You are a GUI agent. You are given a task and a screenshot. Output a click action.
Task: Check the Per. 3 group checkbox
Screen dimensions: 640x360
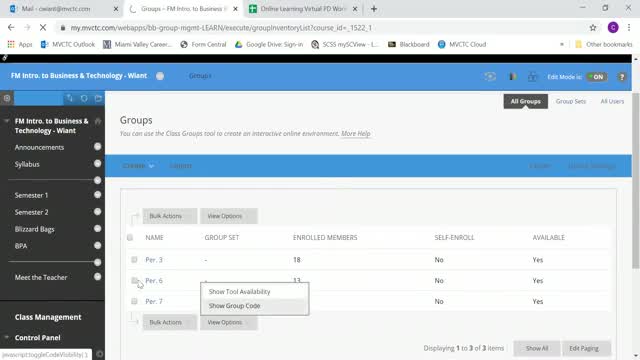134,260
